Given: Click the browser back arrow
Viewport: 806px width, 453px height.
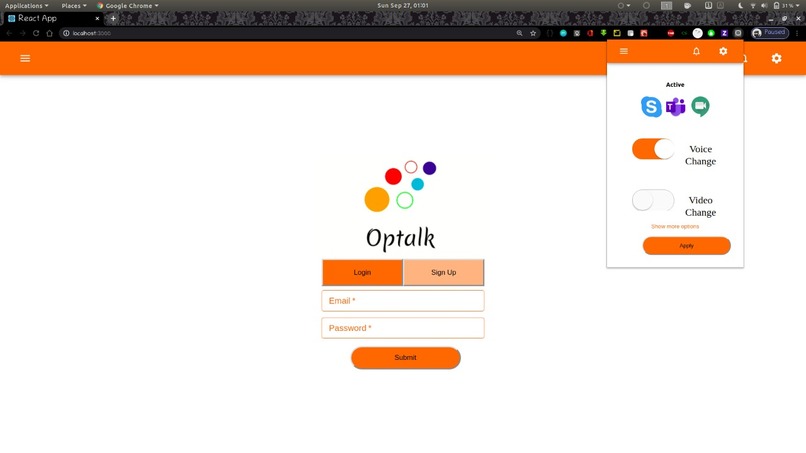Looking at the screenshot, I should point(9,33).
